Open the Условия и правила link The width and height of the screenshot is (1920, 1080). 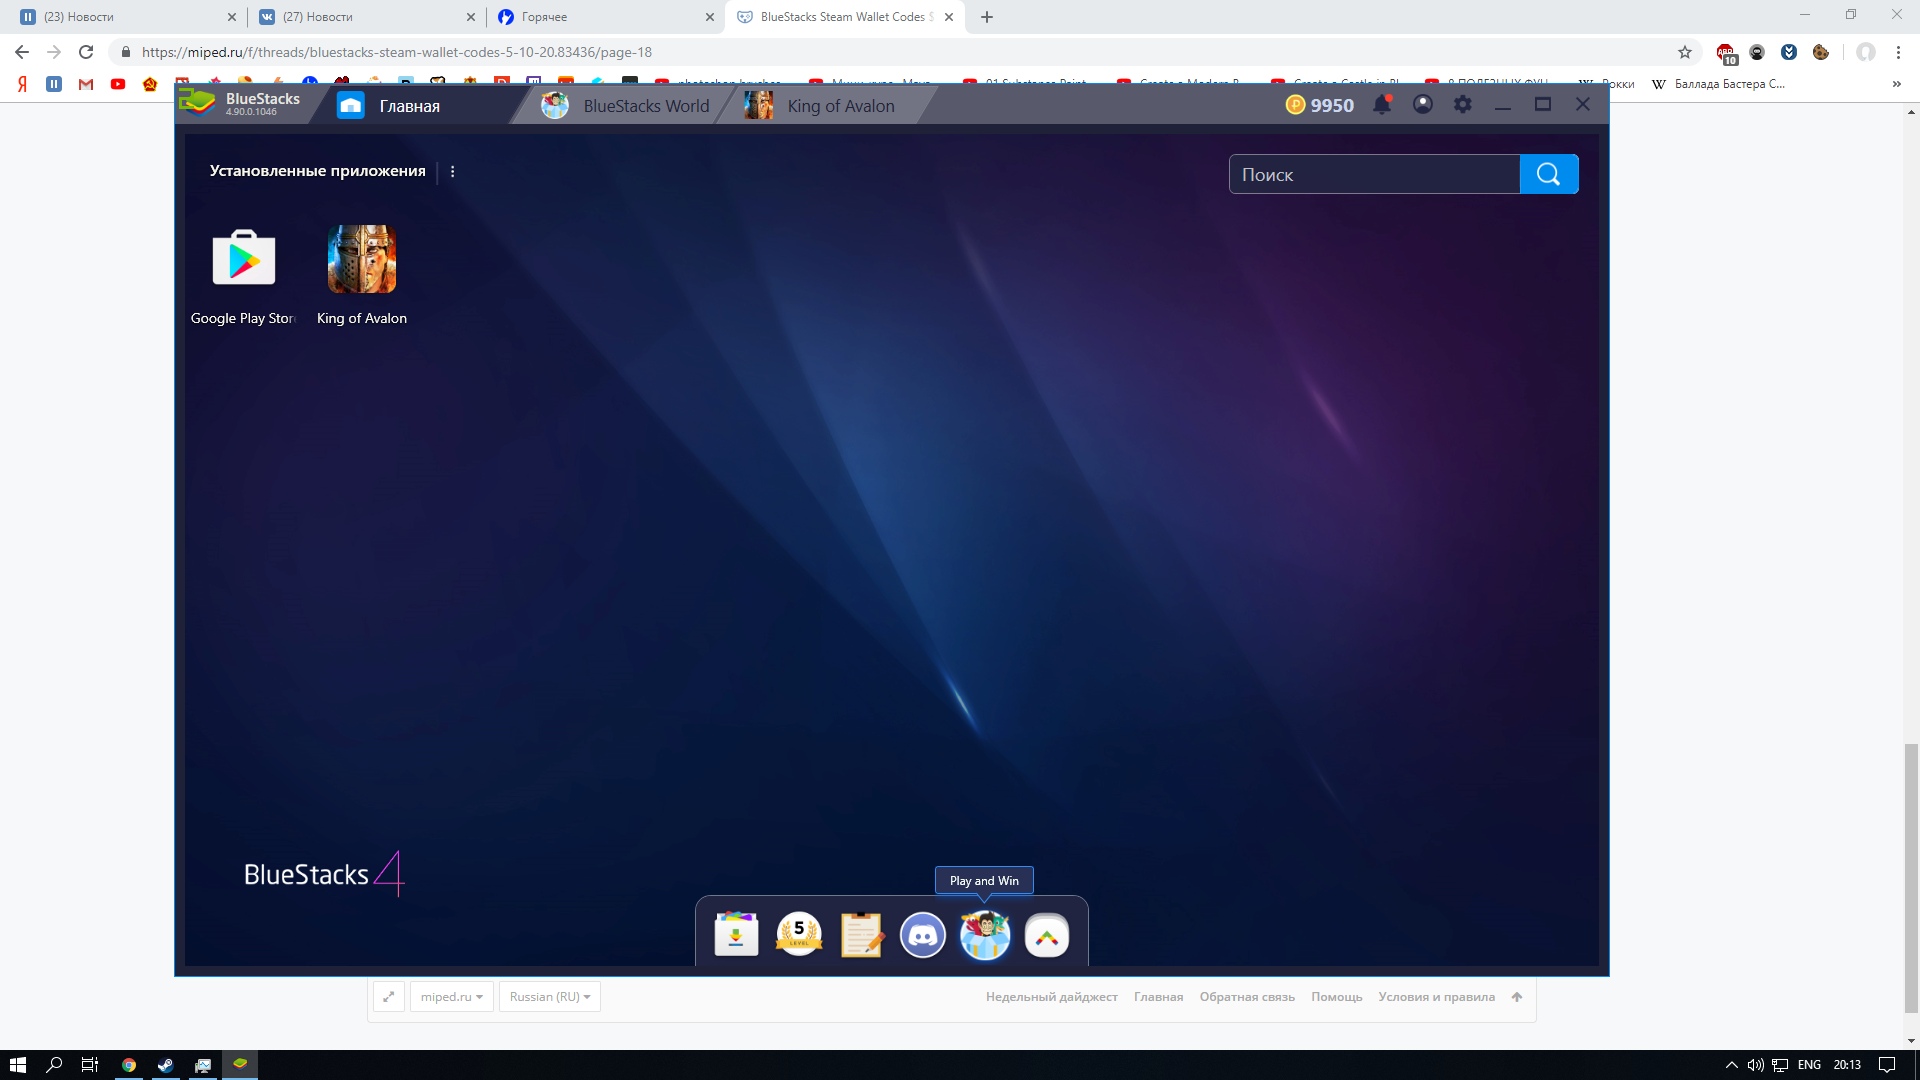point(1437,997)
